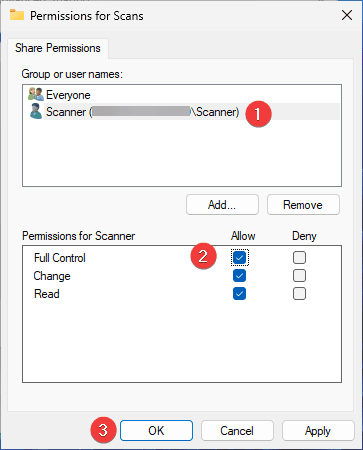Image resolution: width=363 pixels, height=450 pixels.
Task: Click the Full Control permission label
Action: (60, 258)
